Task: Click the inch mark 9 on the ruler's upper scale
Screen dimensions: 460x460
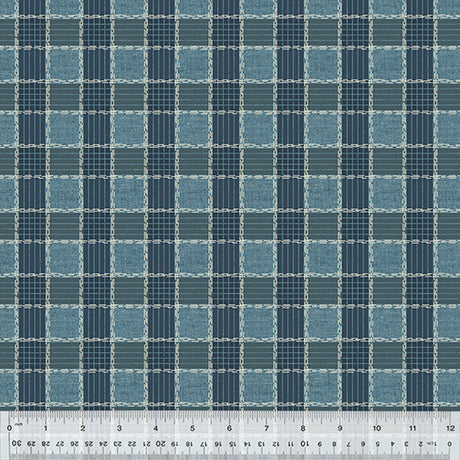Action: pyautogui.click(x=340, y=428)
